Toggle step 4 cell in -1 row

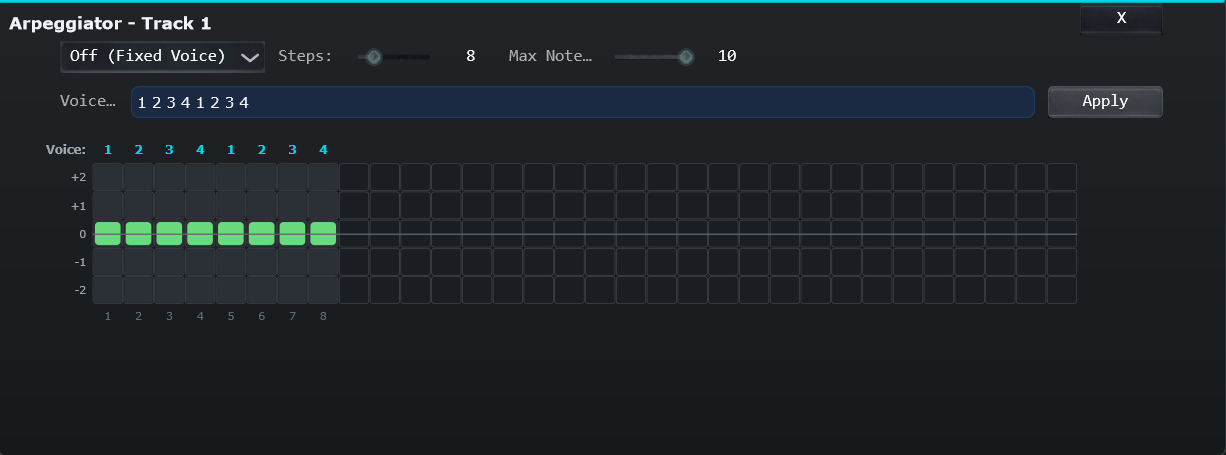tap(200, 261)
